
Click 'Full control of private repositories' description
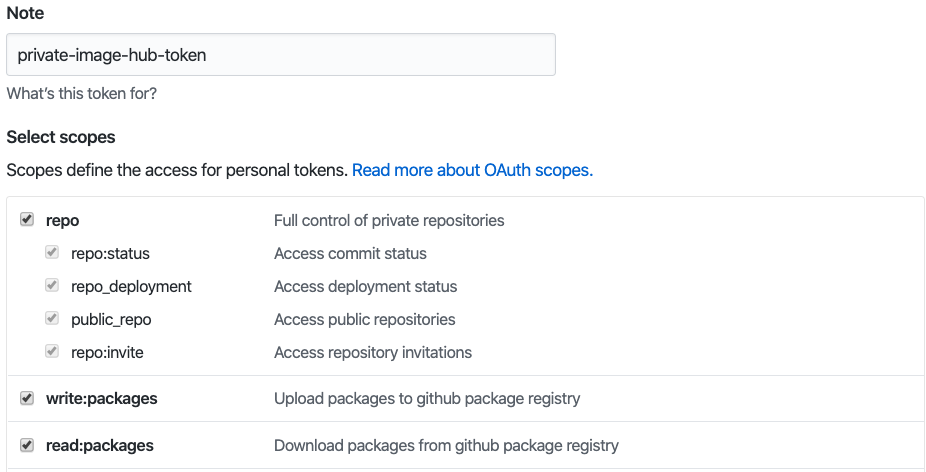pyautogui.click(x=389, y=220)
